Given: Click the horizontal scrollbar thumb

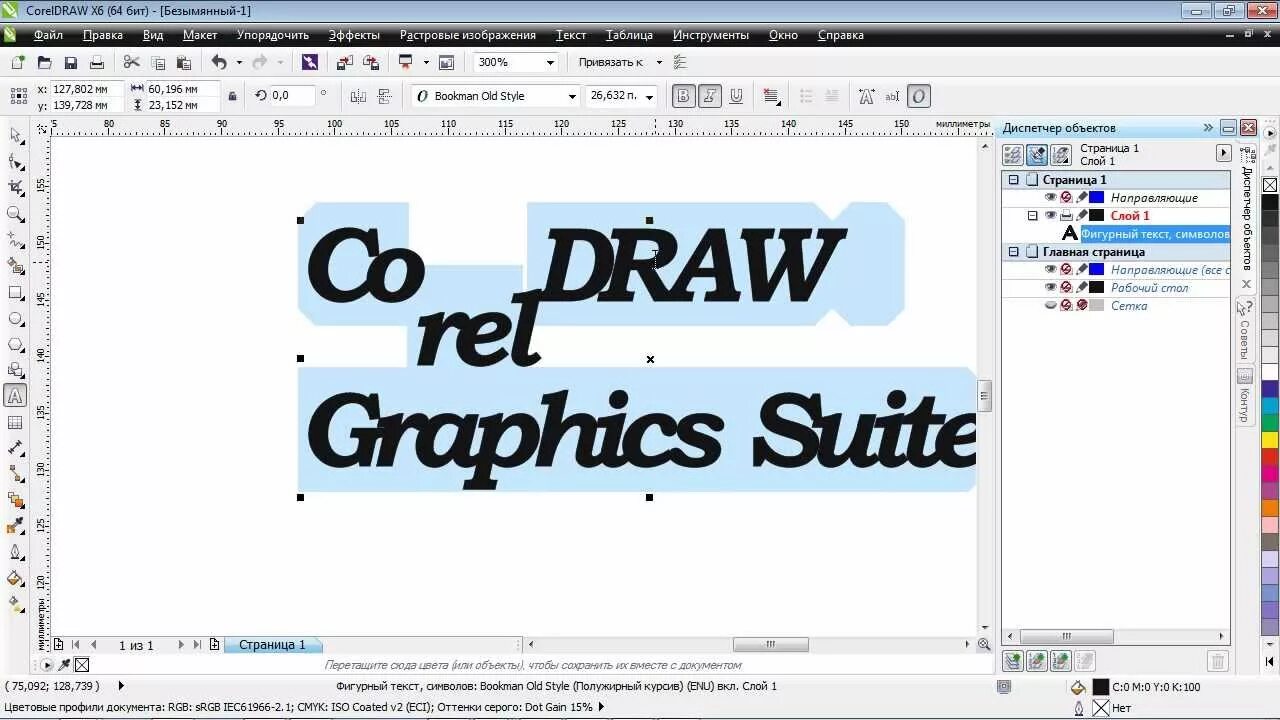Looking at the screenshot, I should click(x=770, y=645).
